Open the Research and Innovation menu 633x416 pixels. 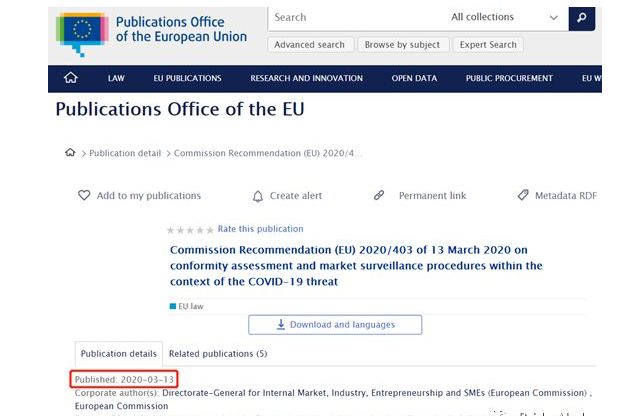306,78
